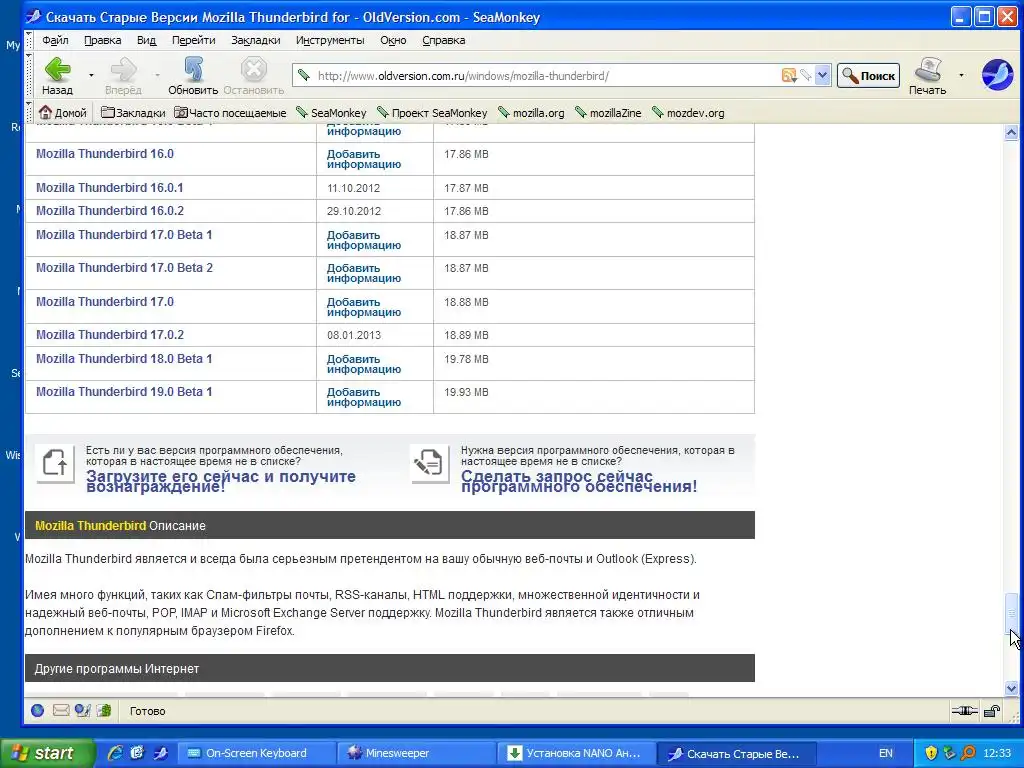
Task: Switch to On-Screen Keyboard taskbar button
Action: pyautogui.click(x=257, y=753)
